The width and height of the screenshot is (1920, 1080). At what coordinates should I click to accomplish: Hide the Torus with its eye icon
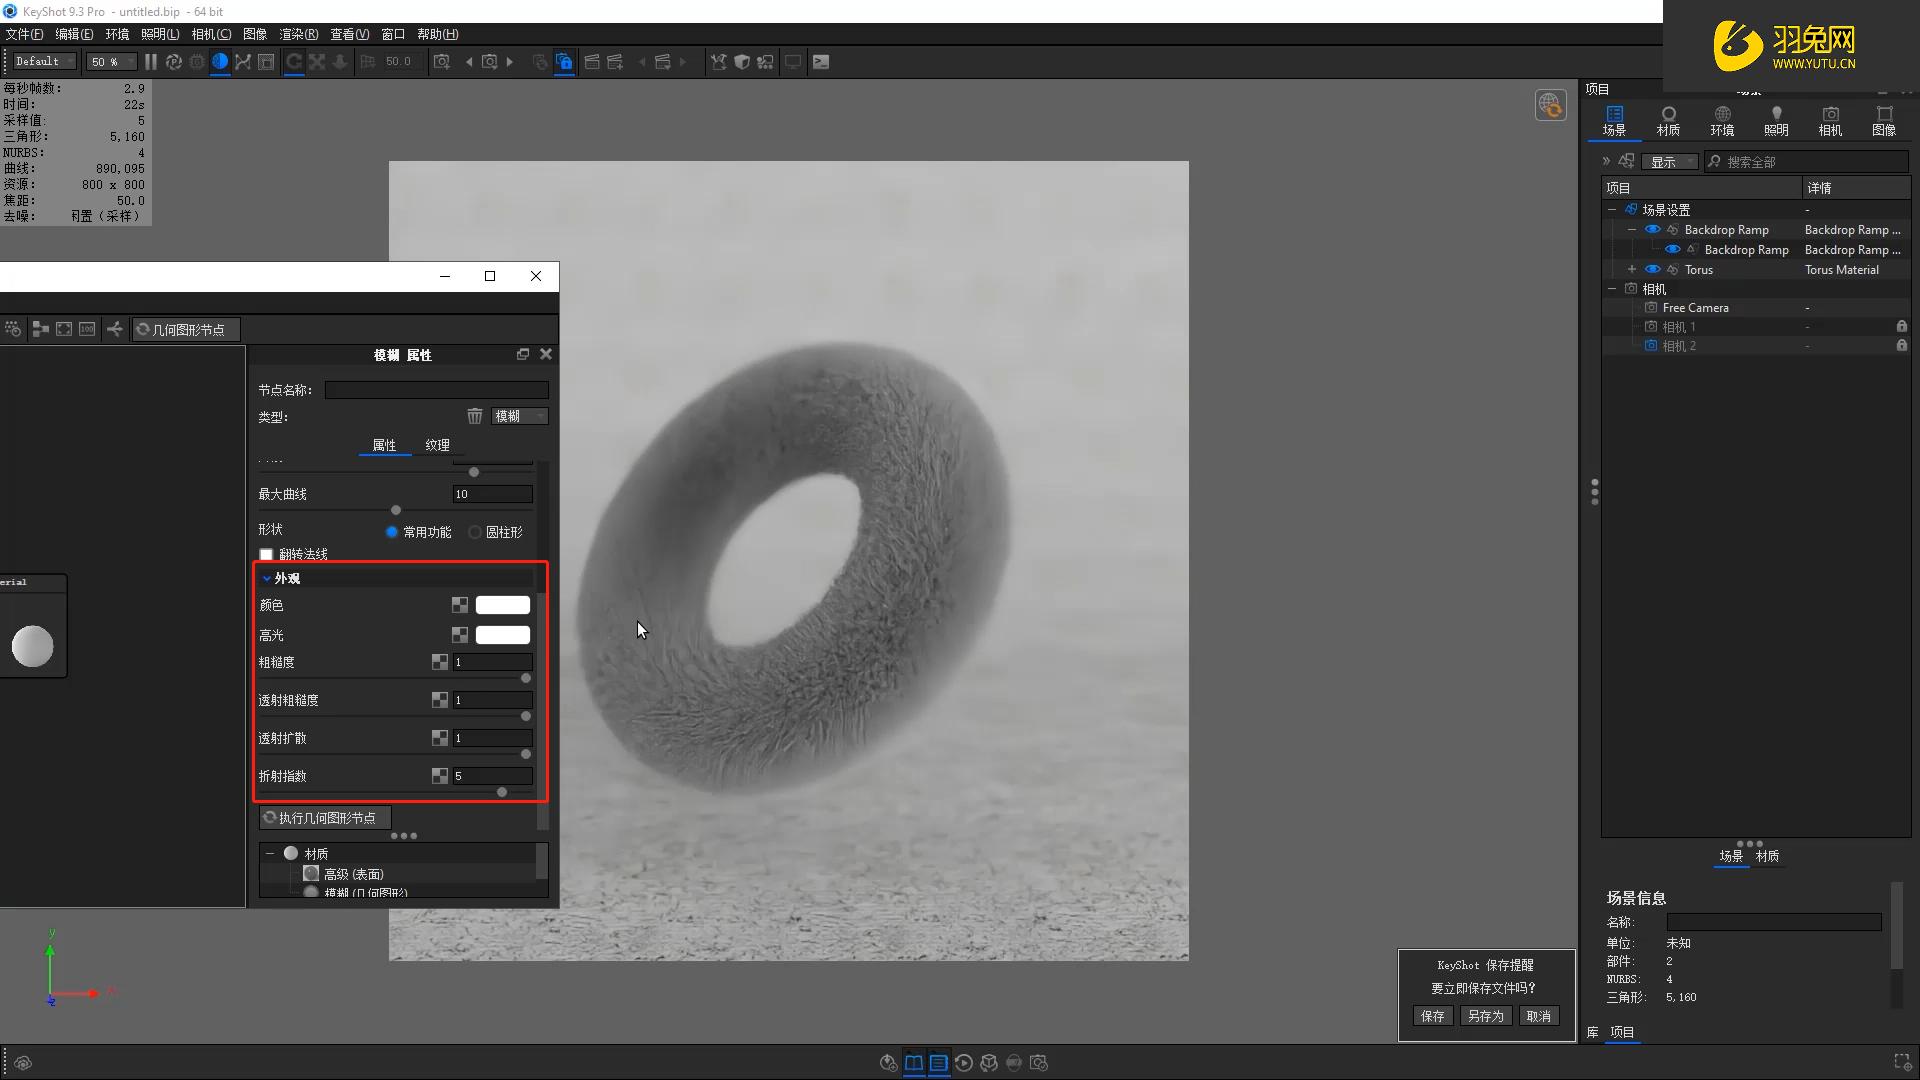point(1652,270)
